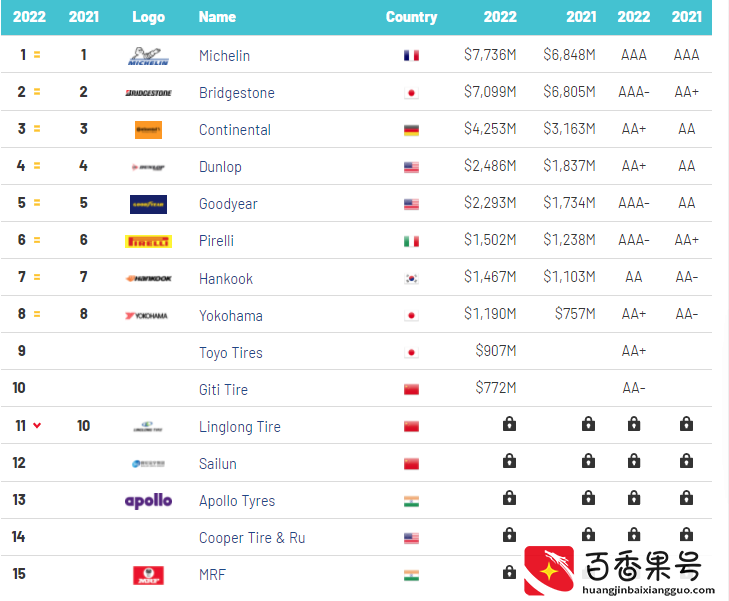Screen dimensions: 729x601
Task: Click the blue Goodyear logo
Action: (x=148, y=204)
